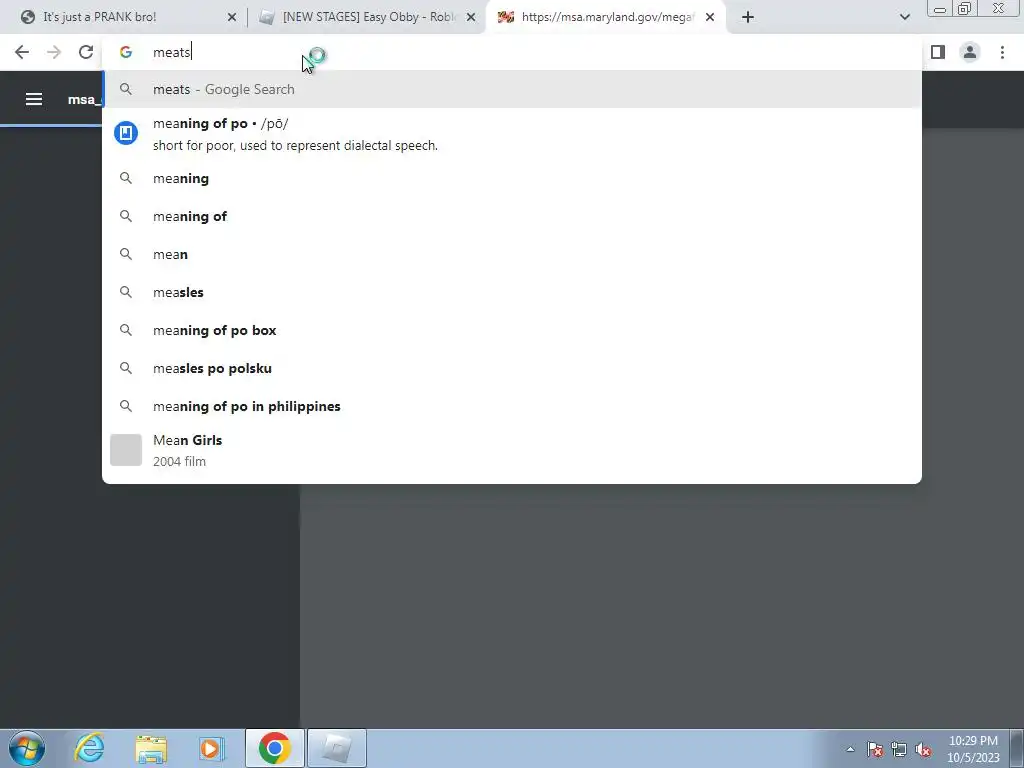Select the "measles" search suggestion

click(x=512, y=292)
